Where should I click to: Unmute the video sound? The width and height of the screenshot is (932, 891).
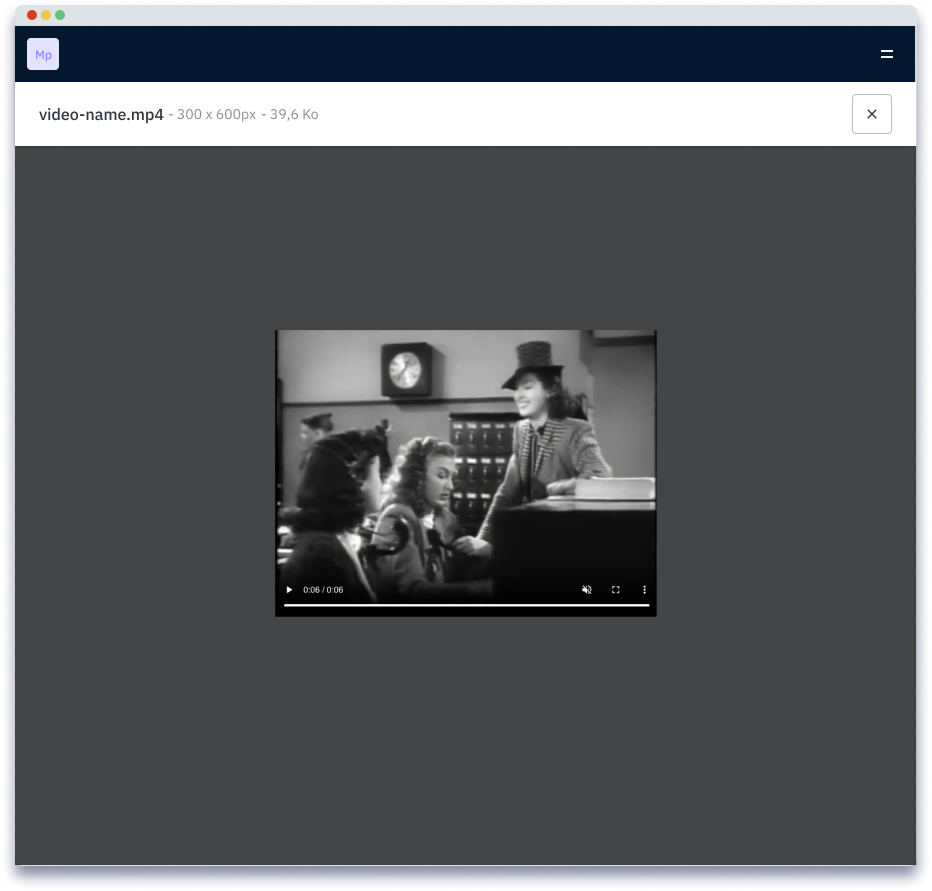[587, 590]
